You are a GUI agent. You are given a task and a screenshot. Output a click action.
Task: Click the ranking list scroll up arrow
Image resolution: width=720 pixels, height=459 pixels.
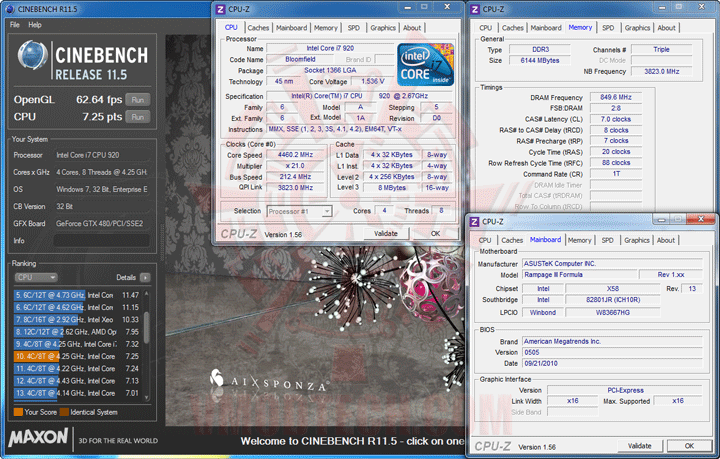147,293
